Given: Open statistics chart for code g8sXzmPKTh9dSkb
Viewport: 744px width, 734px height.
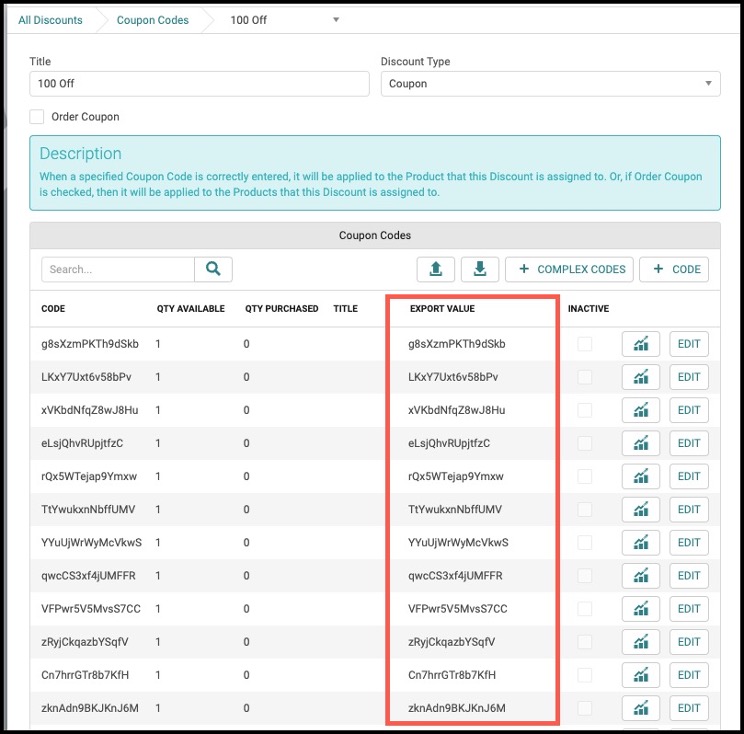Looking at the screenshot, I should coord(641,344).
